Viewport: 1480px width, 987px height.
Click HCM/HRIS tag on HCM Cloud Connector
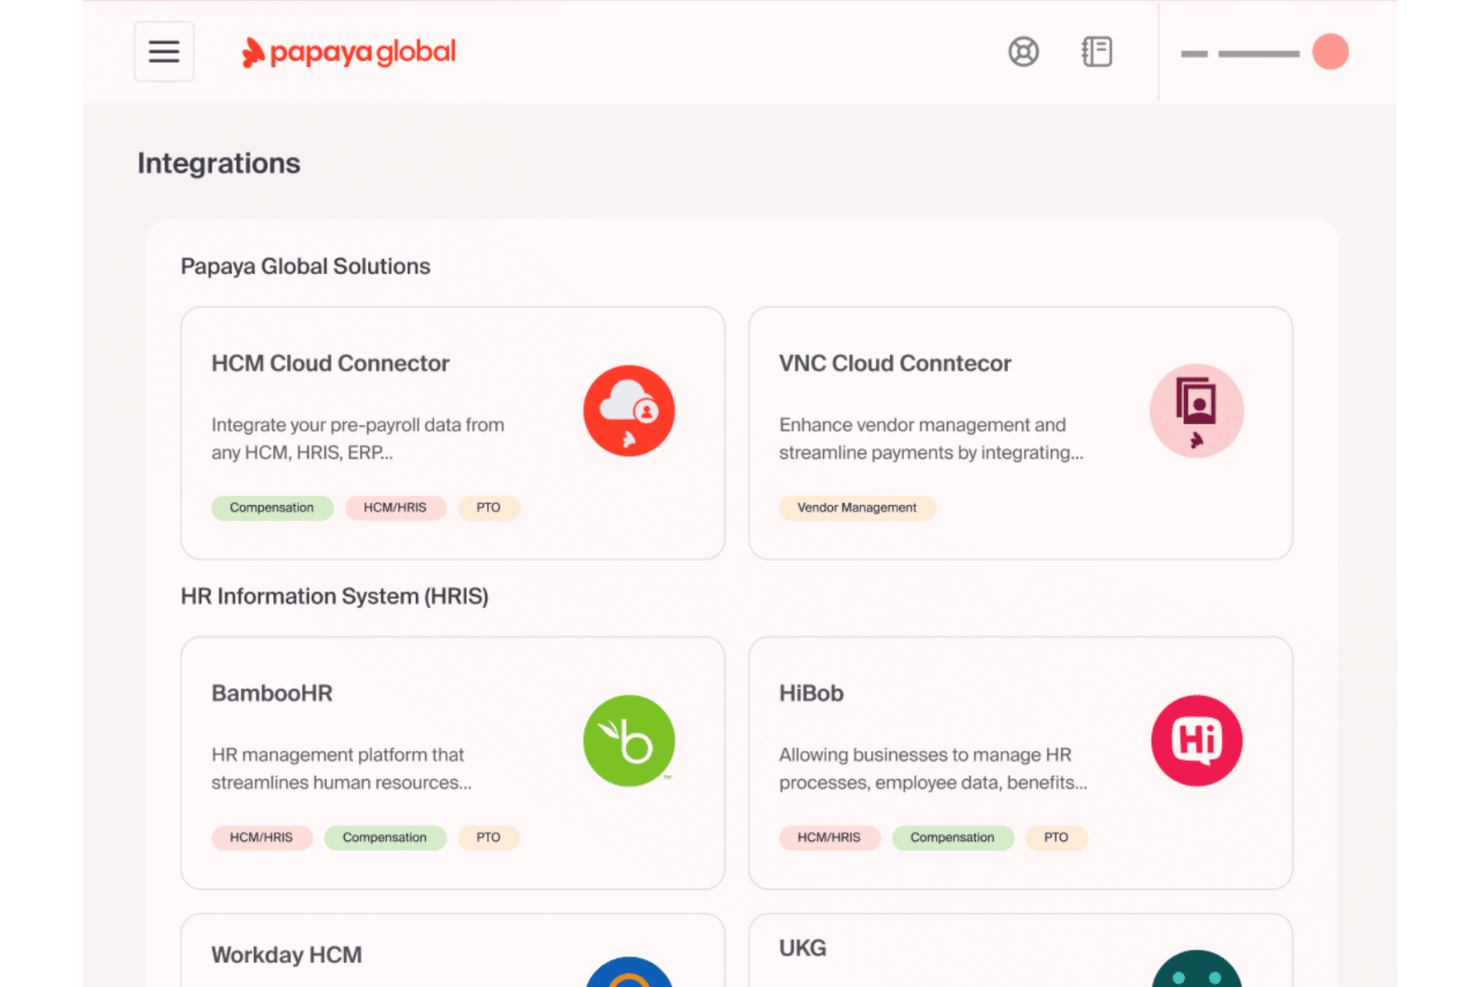coord(395,508)
